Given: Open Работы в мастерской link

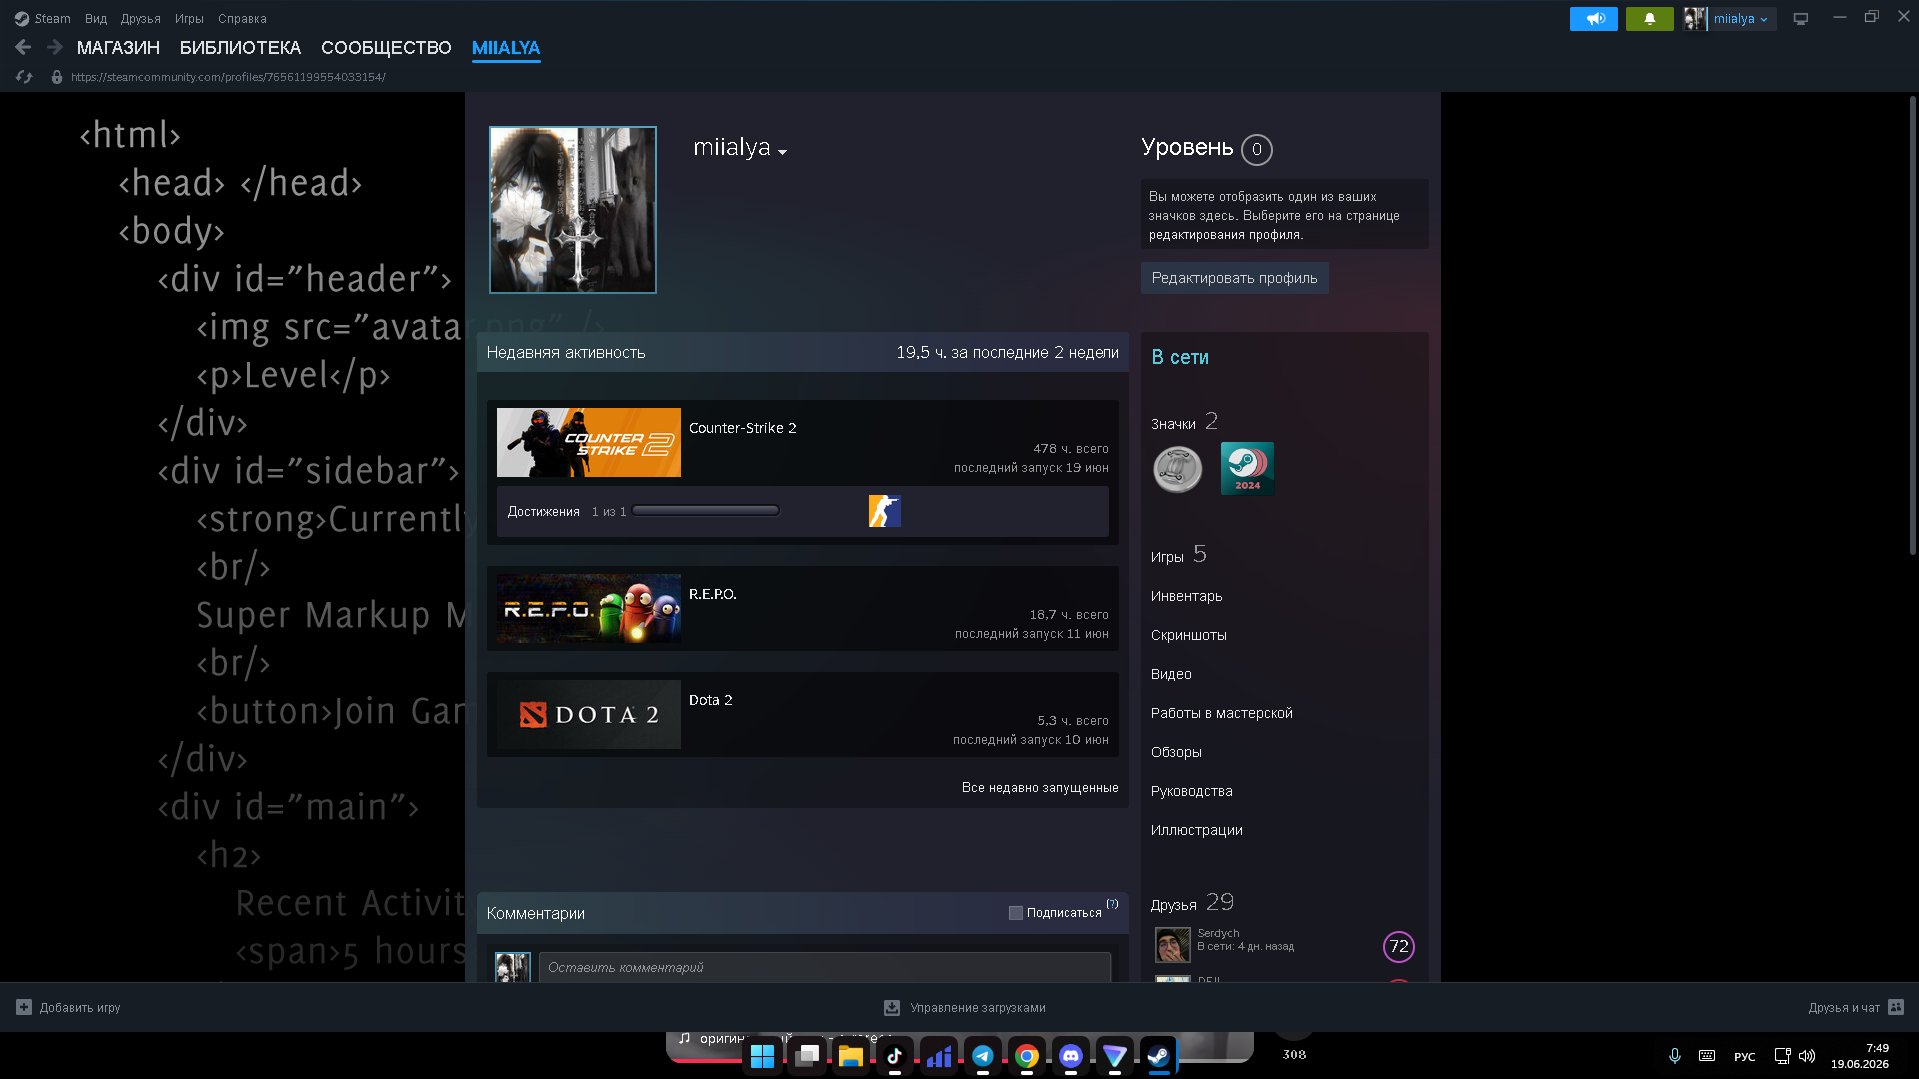Looking at the screenshot, I should pos(1221,713).
